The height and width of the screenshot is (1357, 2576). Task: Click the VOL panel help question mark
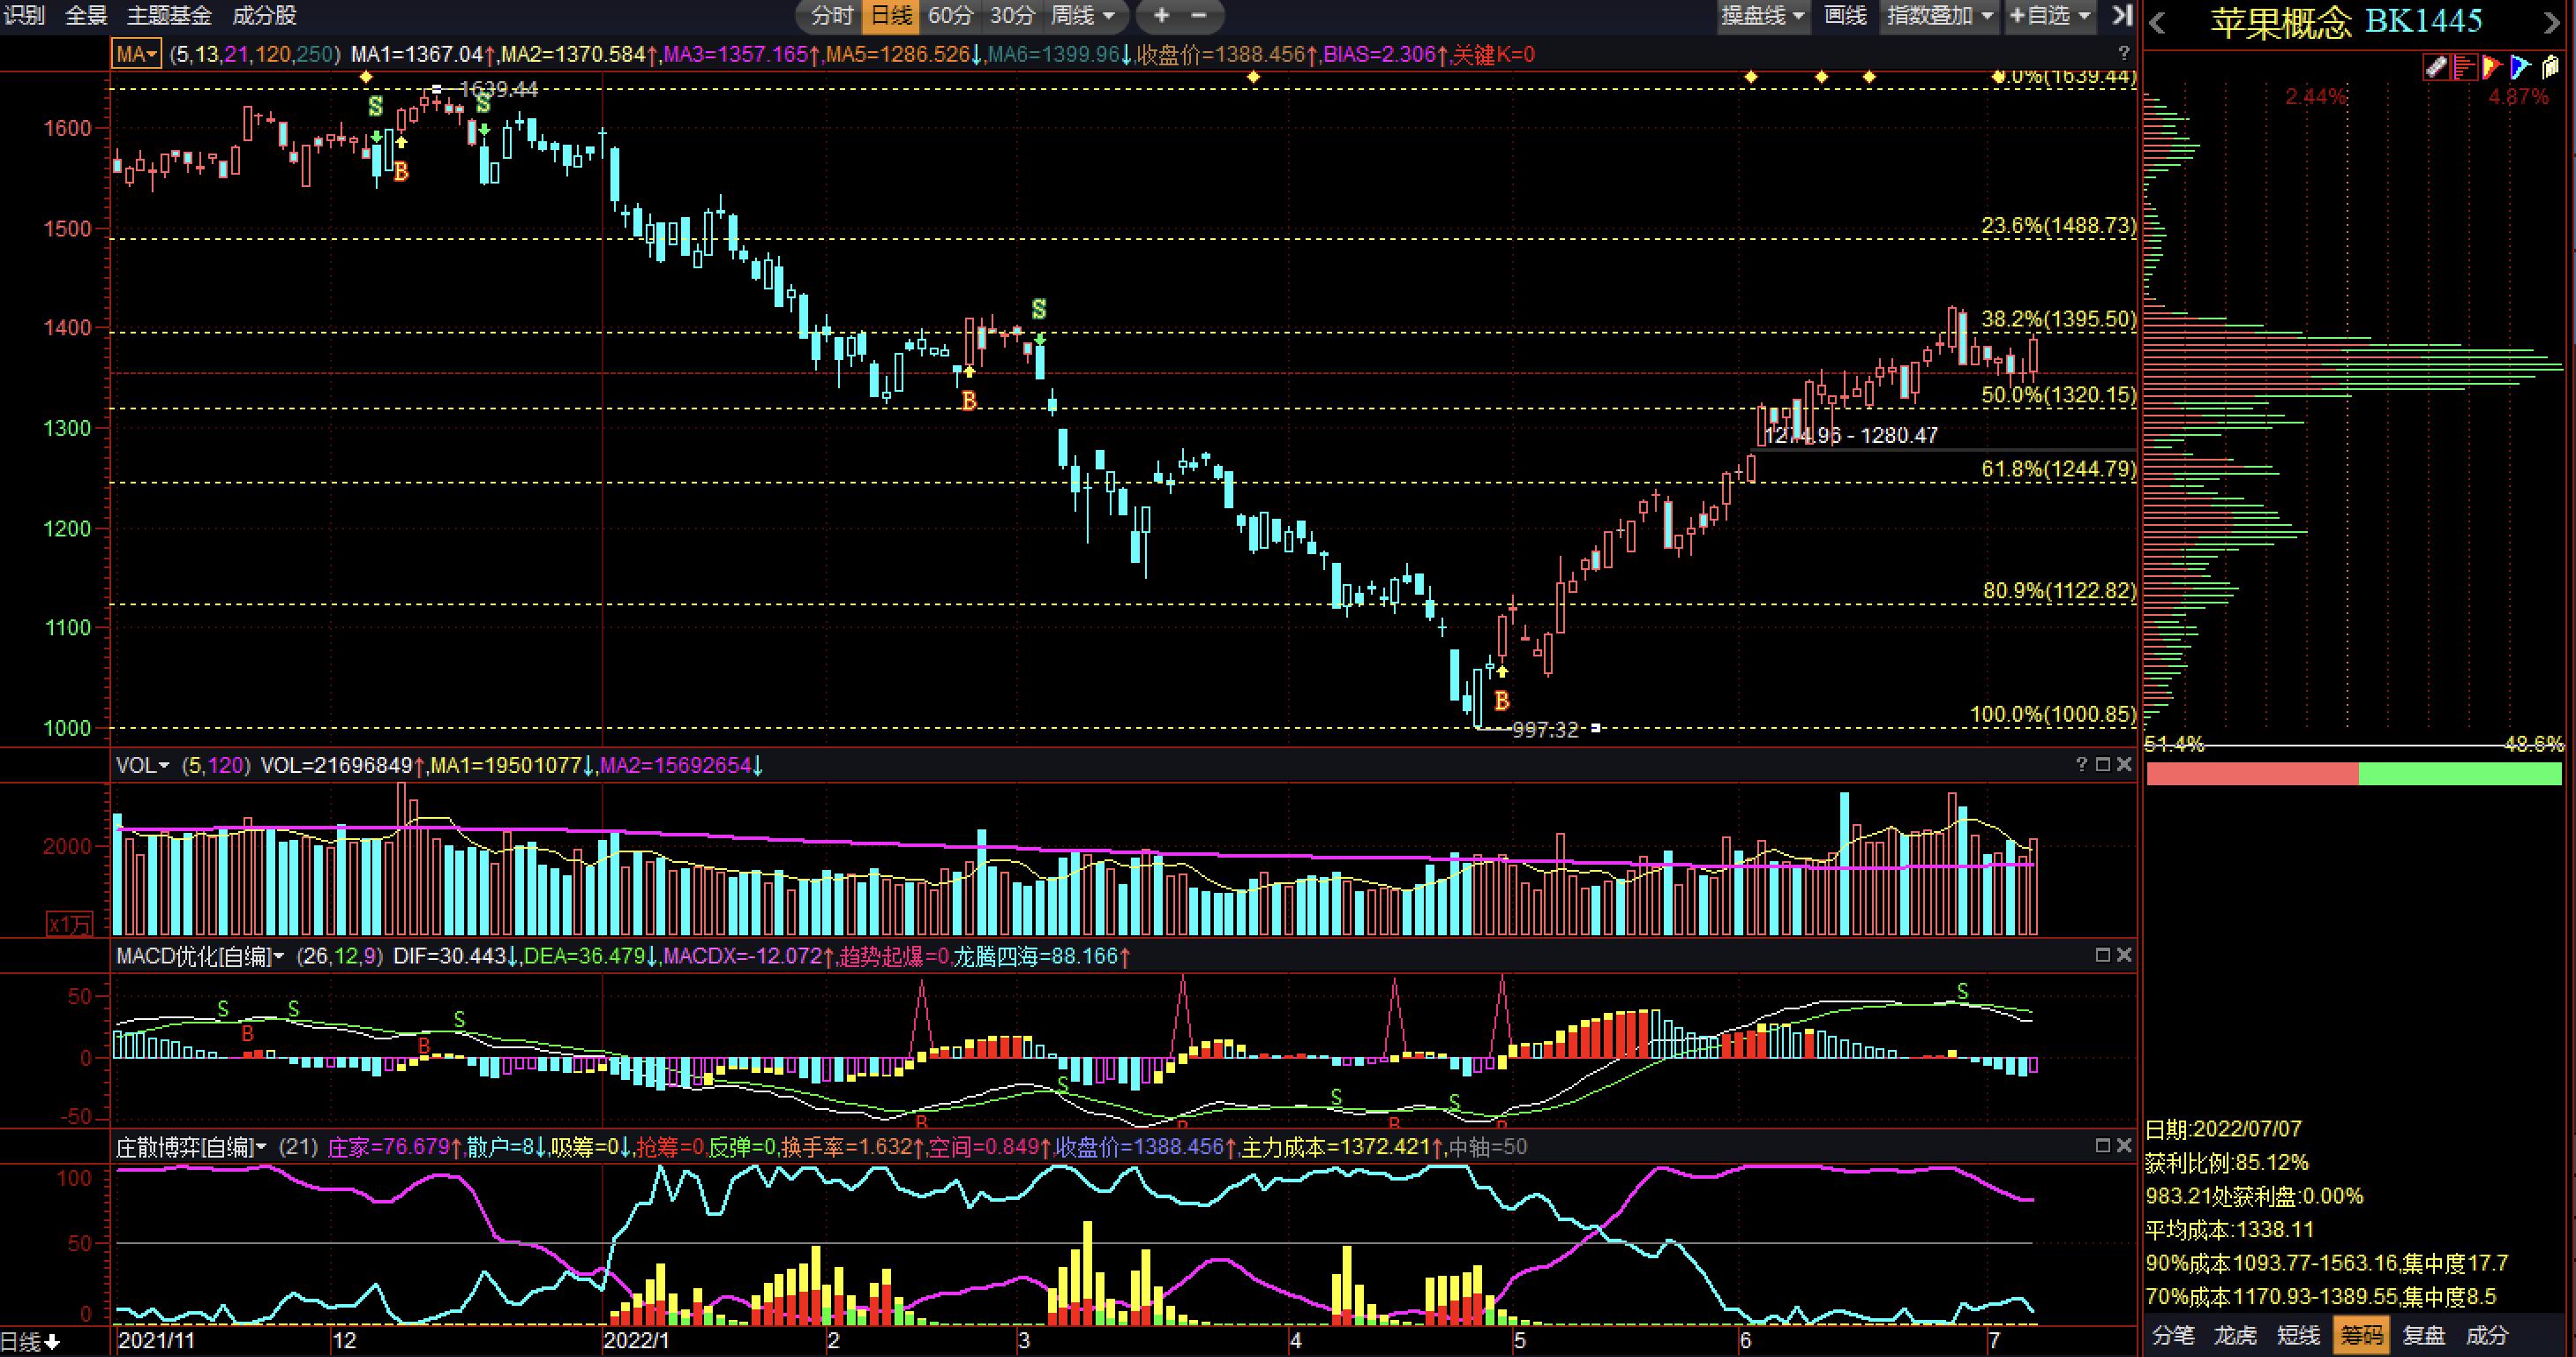(2081, 765)
